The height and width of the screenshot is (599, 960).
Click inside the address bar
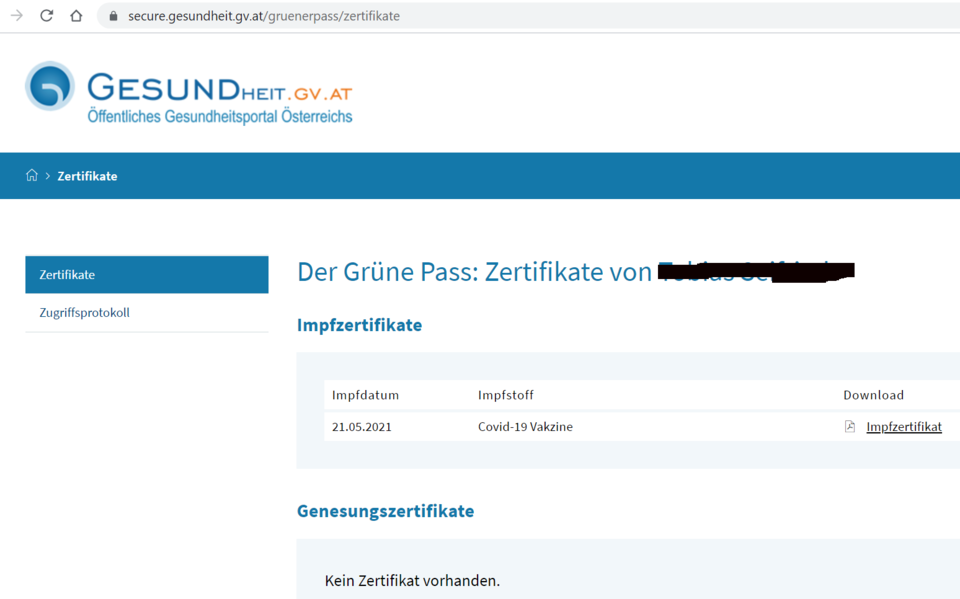click(400, 16)
